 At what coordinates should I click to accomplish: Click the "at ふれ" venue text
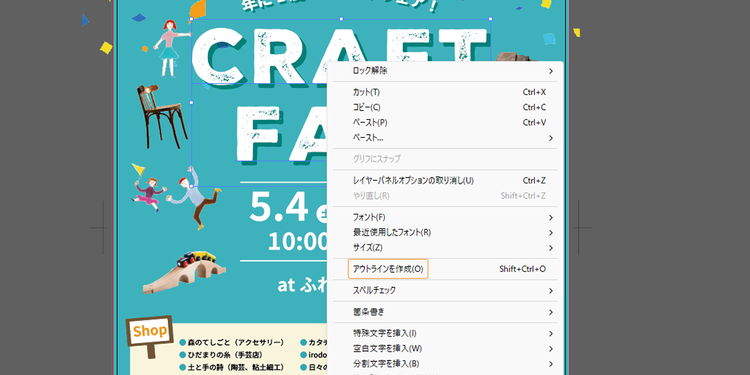[x=302, y=285]
